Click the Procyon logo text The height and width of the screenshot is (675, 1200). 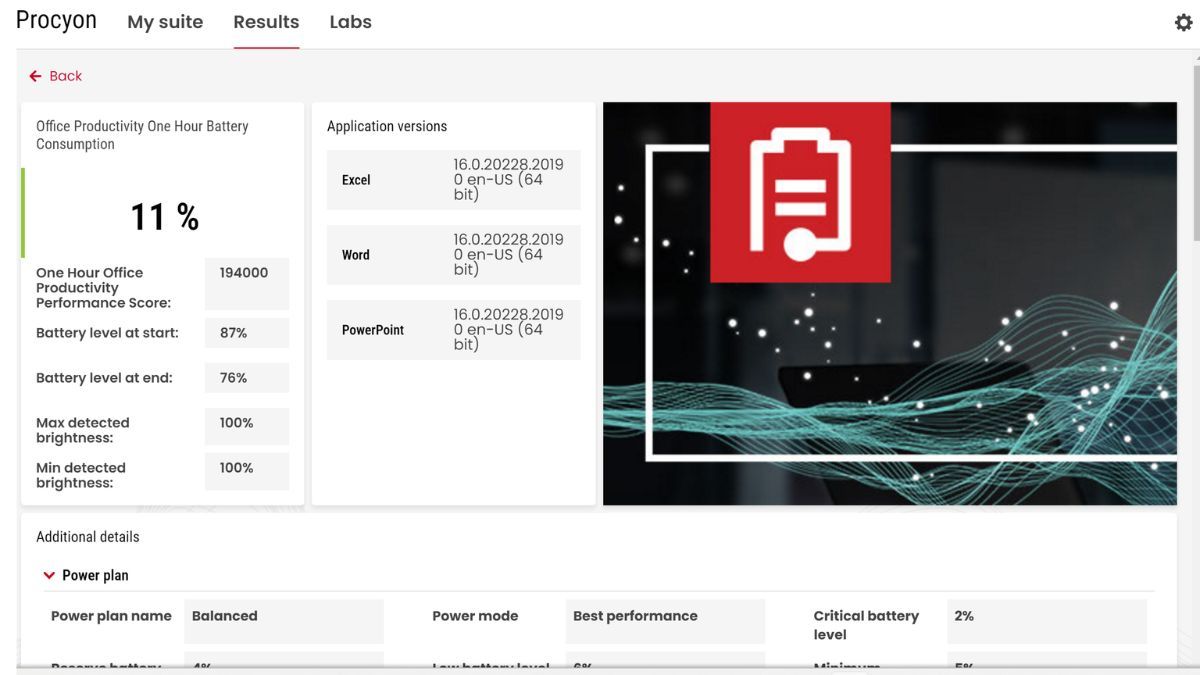[x=56, y=21]
